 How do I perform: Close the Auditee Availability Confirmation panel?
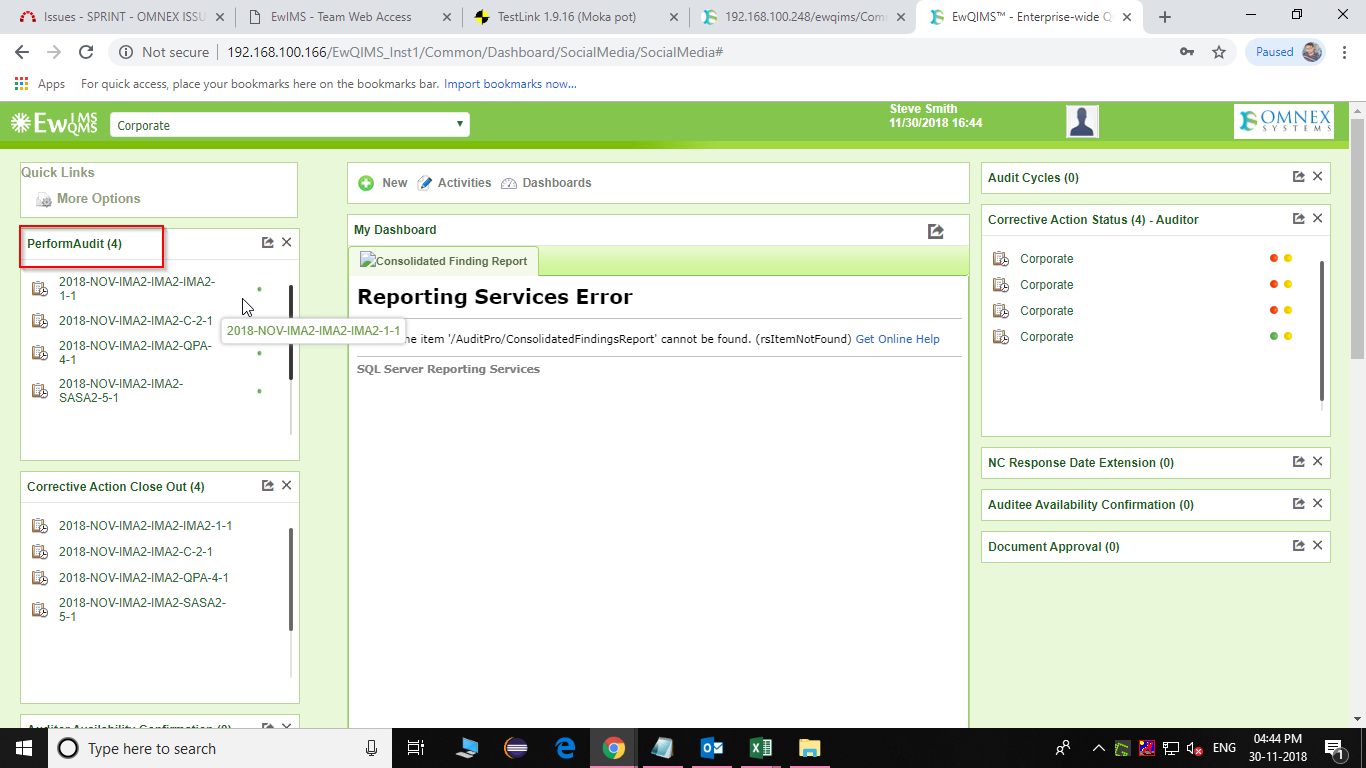[1318, 503]
